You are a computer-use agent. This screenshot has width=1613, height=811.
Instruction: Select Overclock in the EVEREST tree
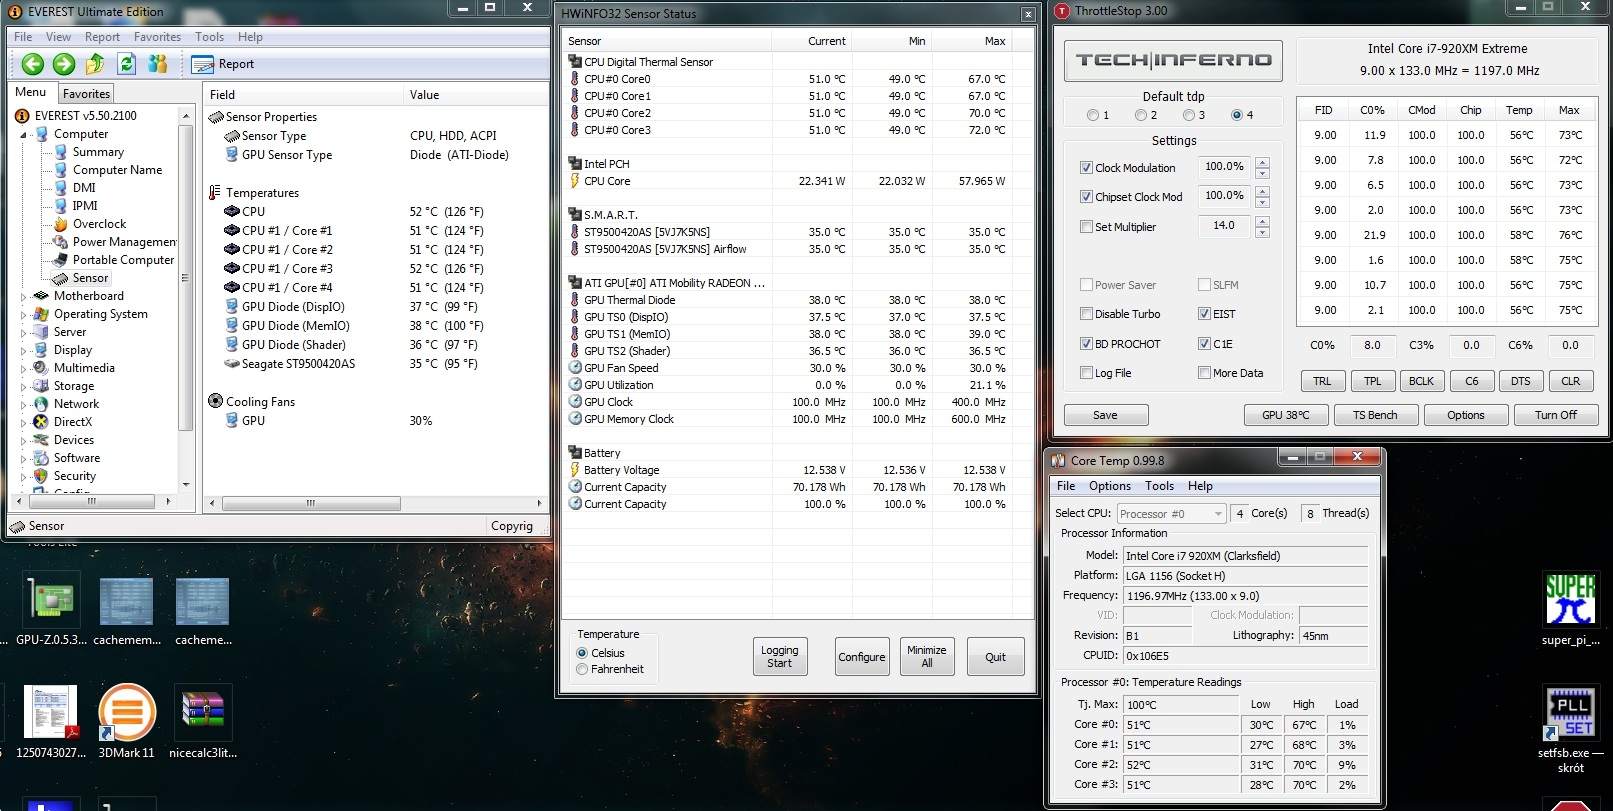(x=99, y=224)
